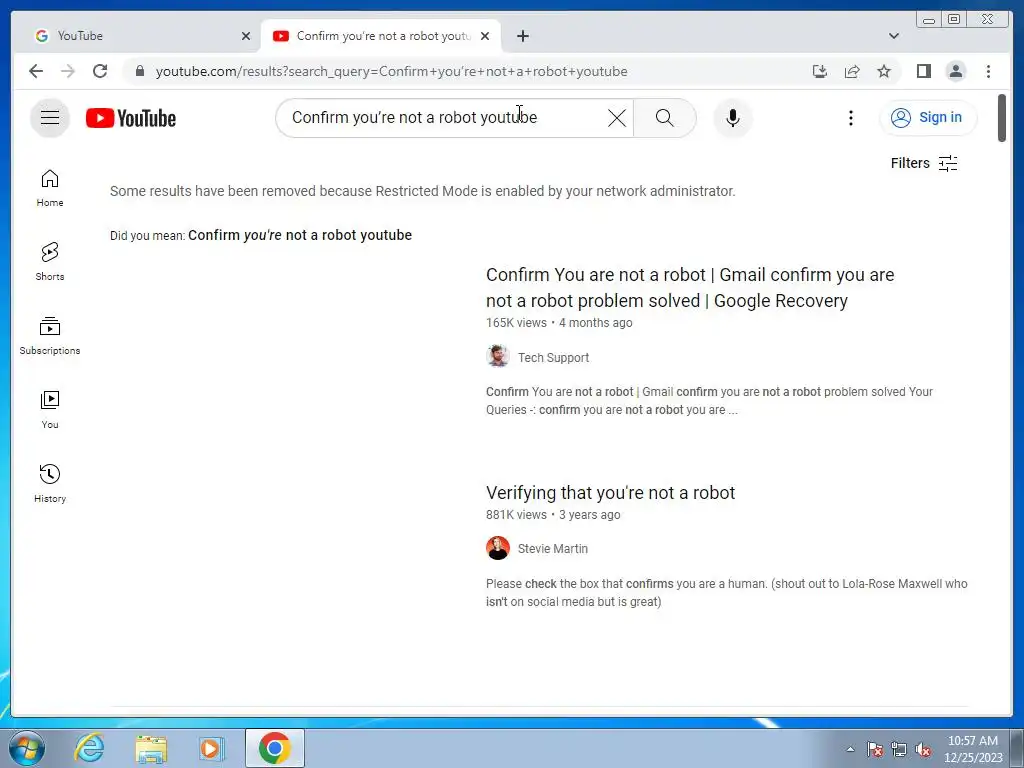
Task: Click the install app icon in address bar
Action: [x=820, y=71]
